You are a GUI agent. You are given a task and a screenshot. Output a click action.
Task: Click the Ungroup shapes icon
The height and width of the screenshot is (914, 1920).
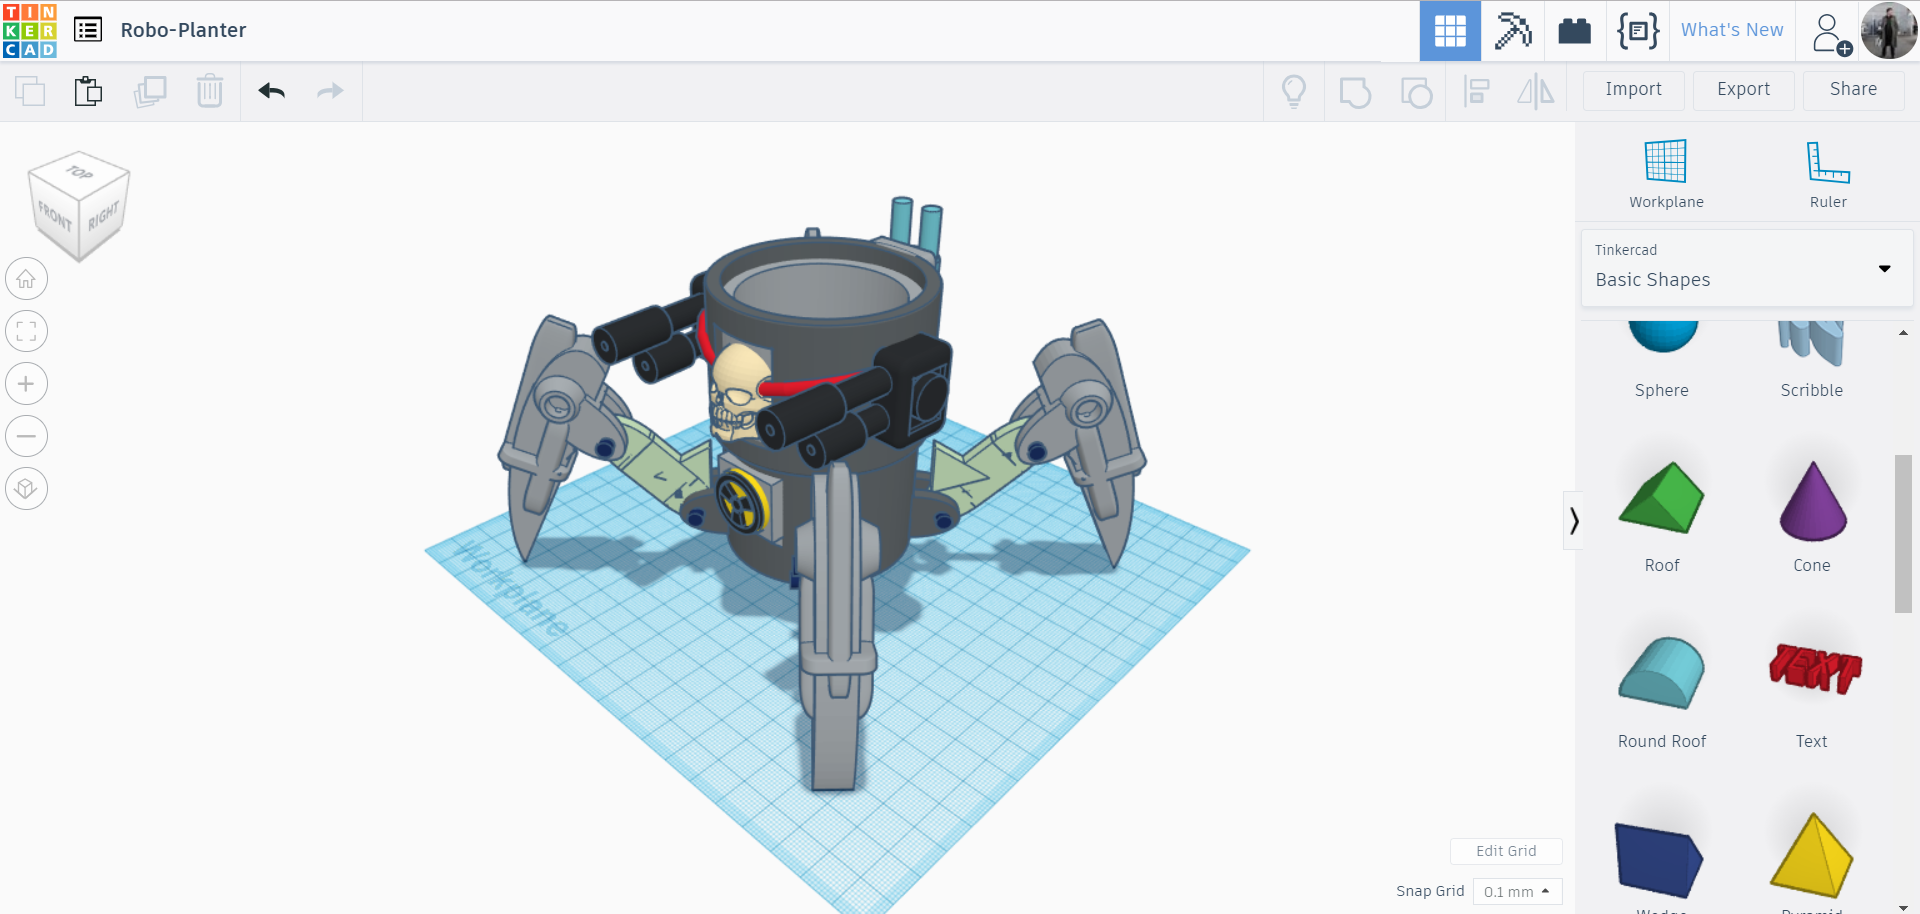click(x=1416, y=92)
